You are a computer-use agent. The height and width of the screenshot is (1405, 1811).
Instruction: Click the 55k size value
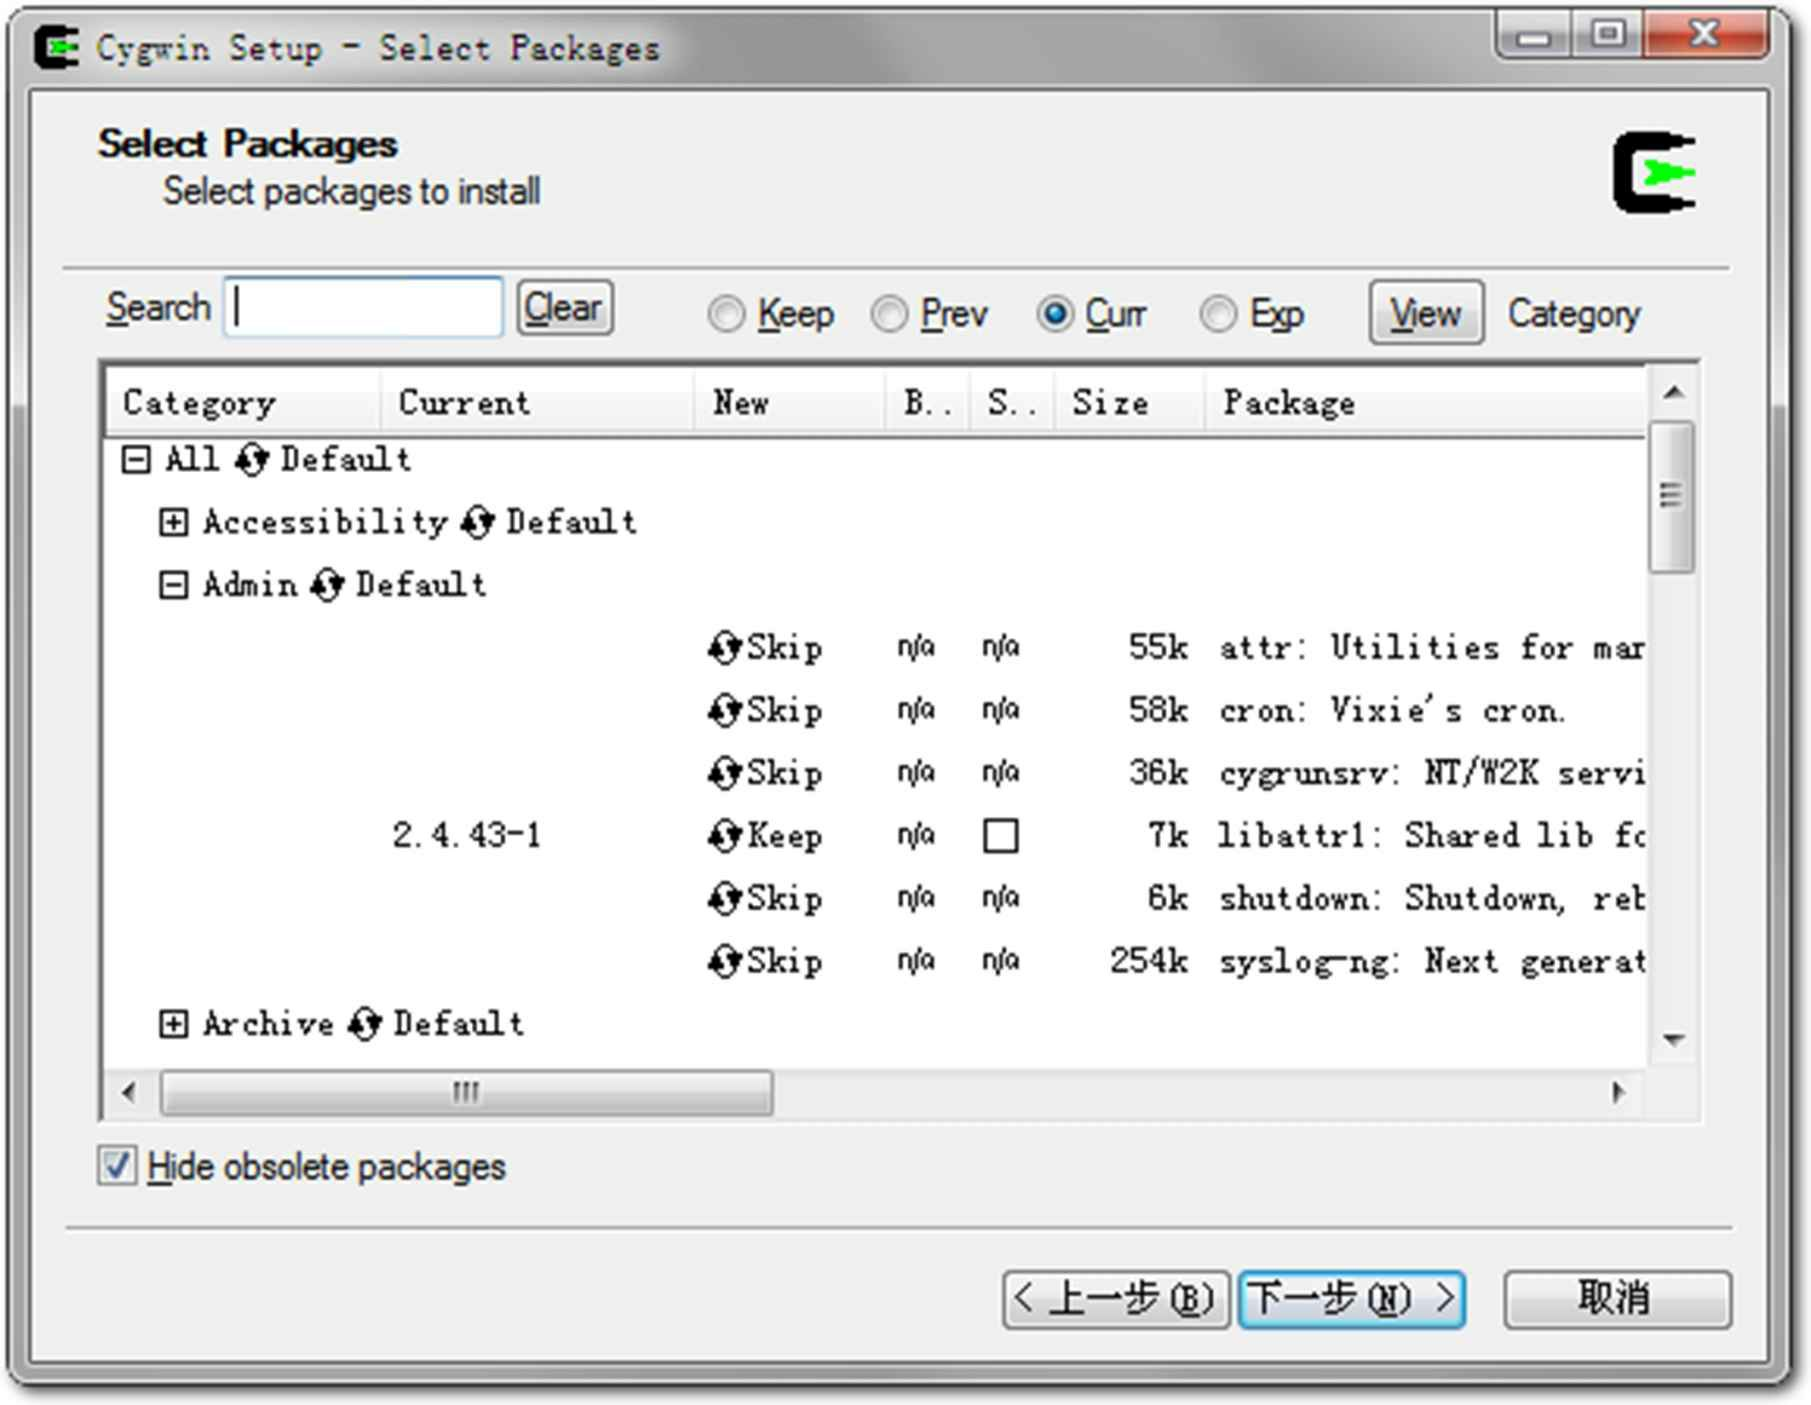pyautogui.click(x=1158, y=648)
